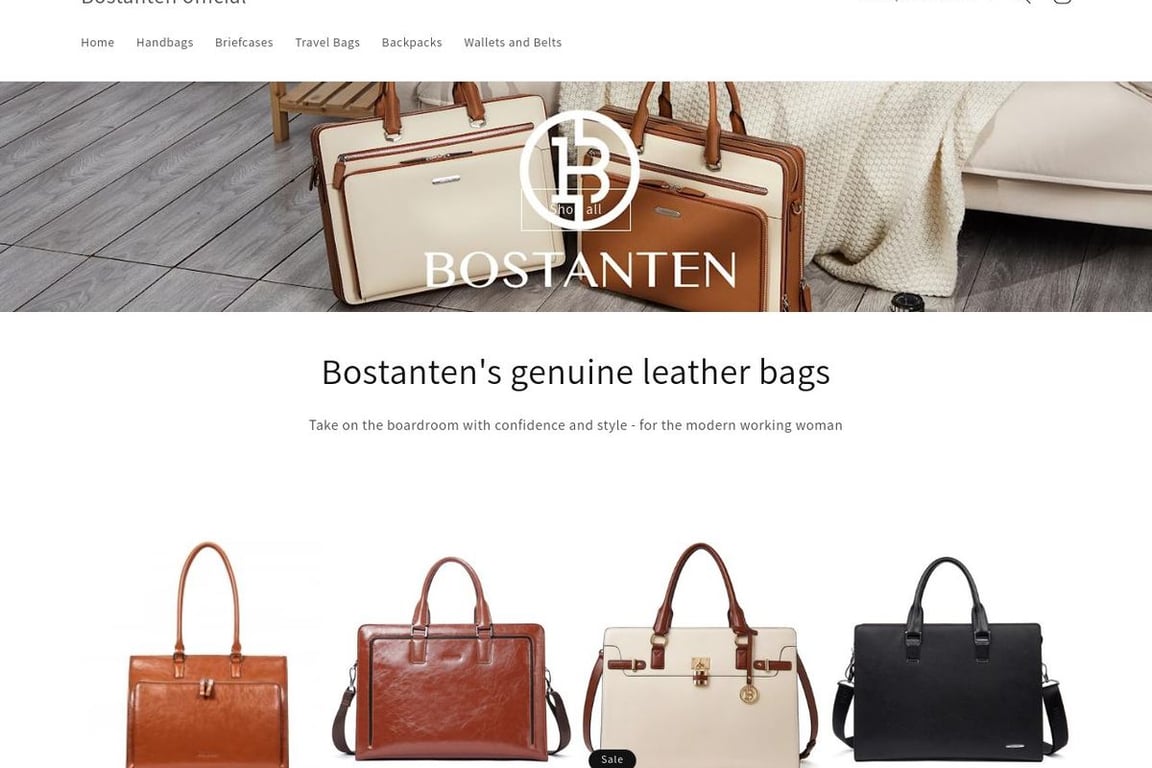The height and width of the screenshot is (768, 1152).
Task: Open Wallets and Belts category
Action: [x=513, y=43]
